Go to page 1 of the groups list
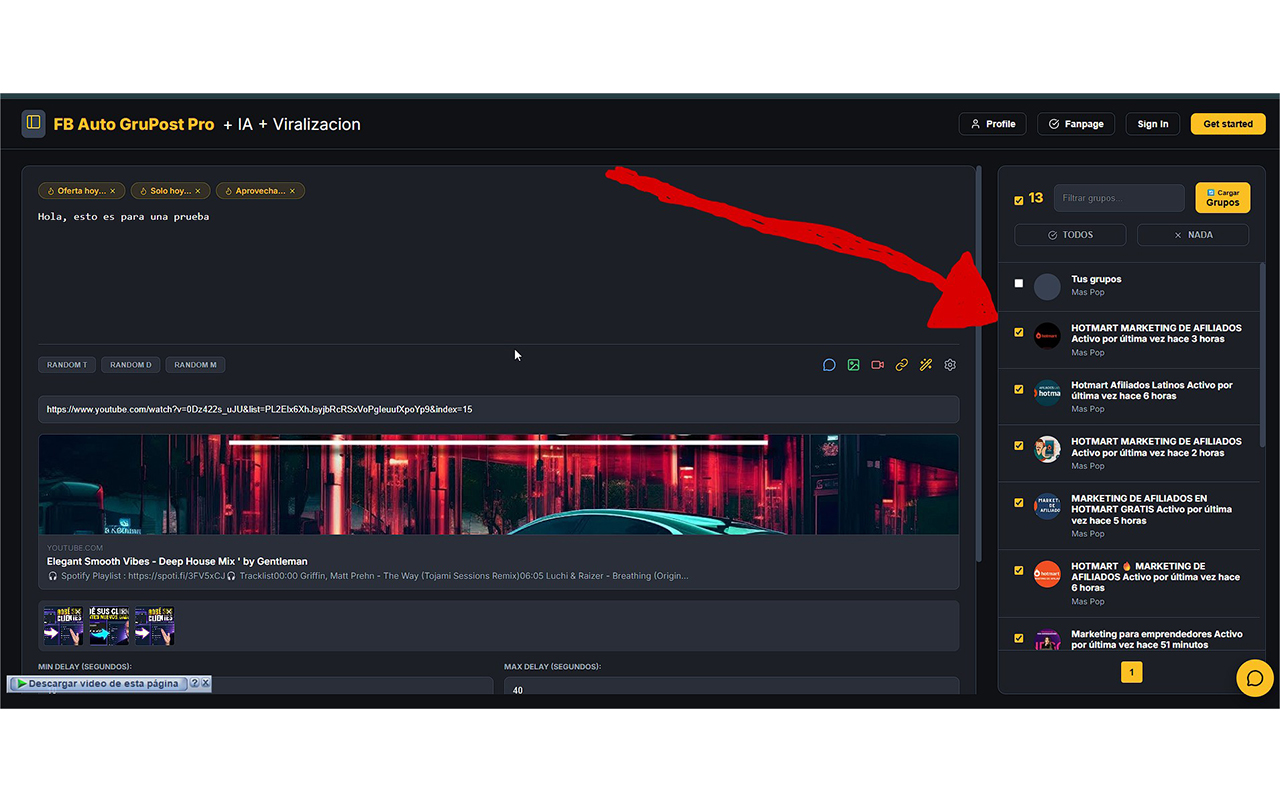The height and width of the screenshot is (800, 1280). [x=1132, y=673]
